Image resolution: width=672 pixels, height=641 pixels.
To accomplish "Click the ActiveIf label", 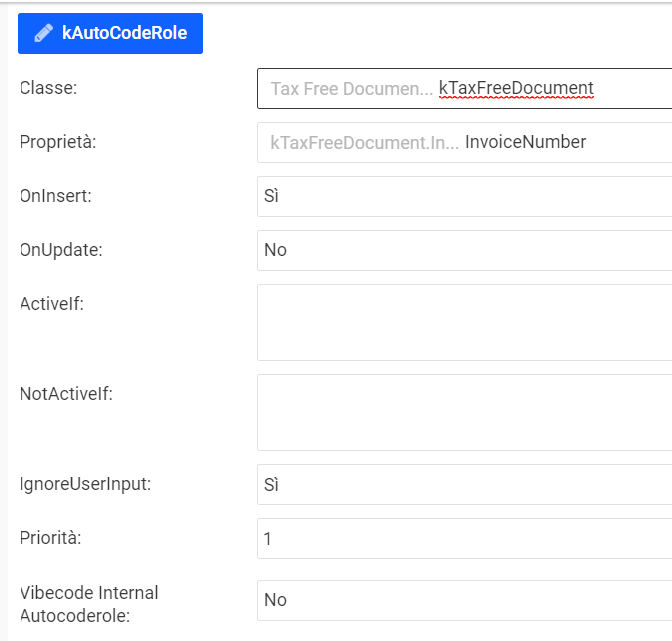I will [x=52, y=304].
